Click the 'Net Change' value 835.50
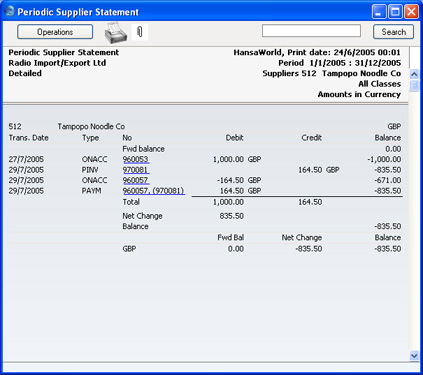Image resolution: width=423 pixels, height=375 pixels. click(231, 216)
